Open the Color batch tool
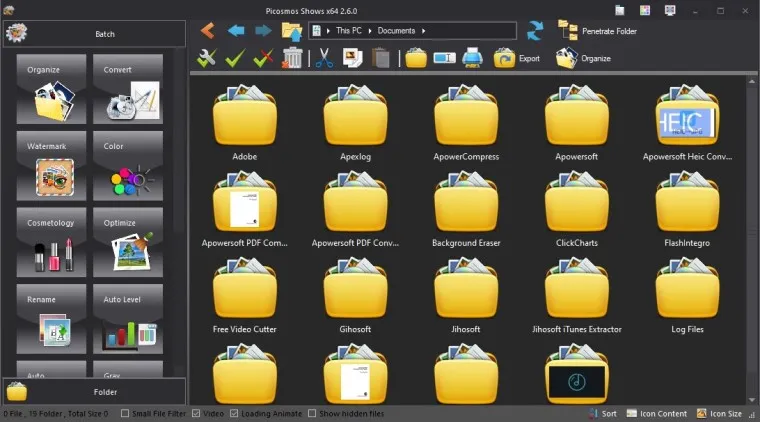Screen dimensions: 760x422 (x=128, y=166)
